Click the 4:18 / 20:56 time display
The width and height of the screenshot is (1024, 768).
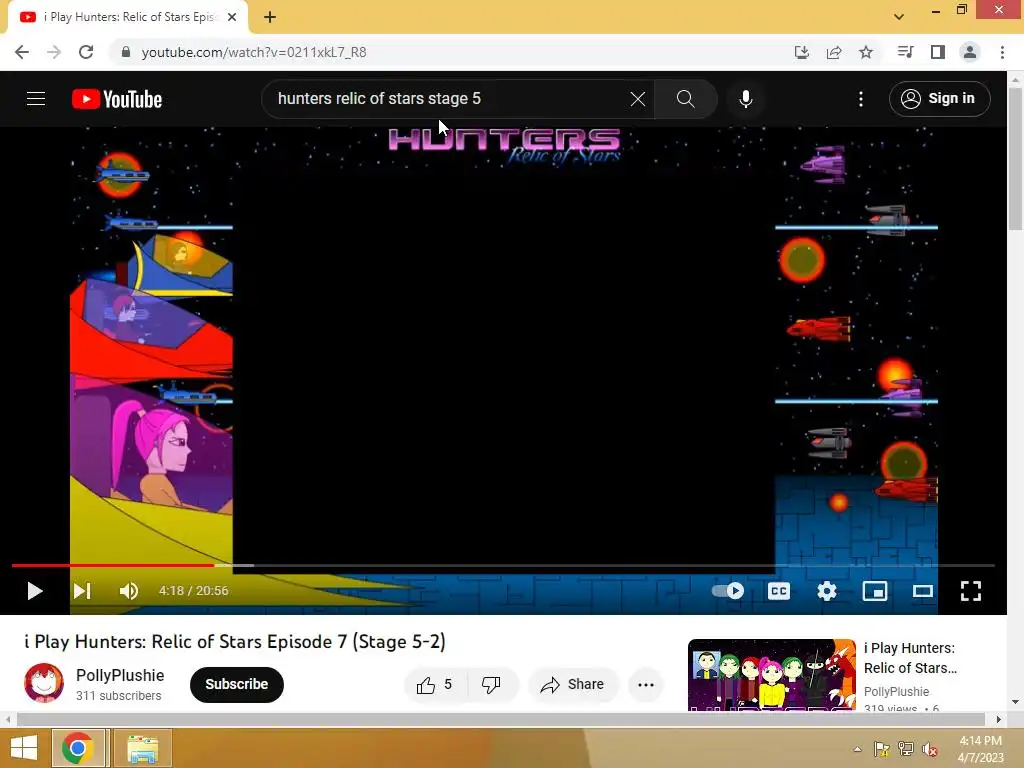tap(194, 591)
